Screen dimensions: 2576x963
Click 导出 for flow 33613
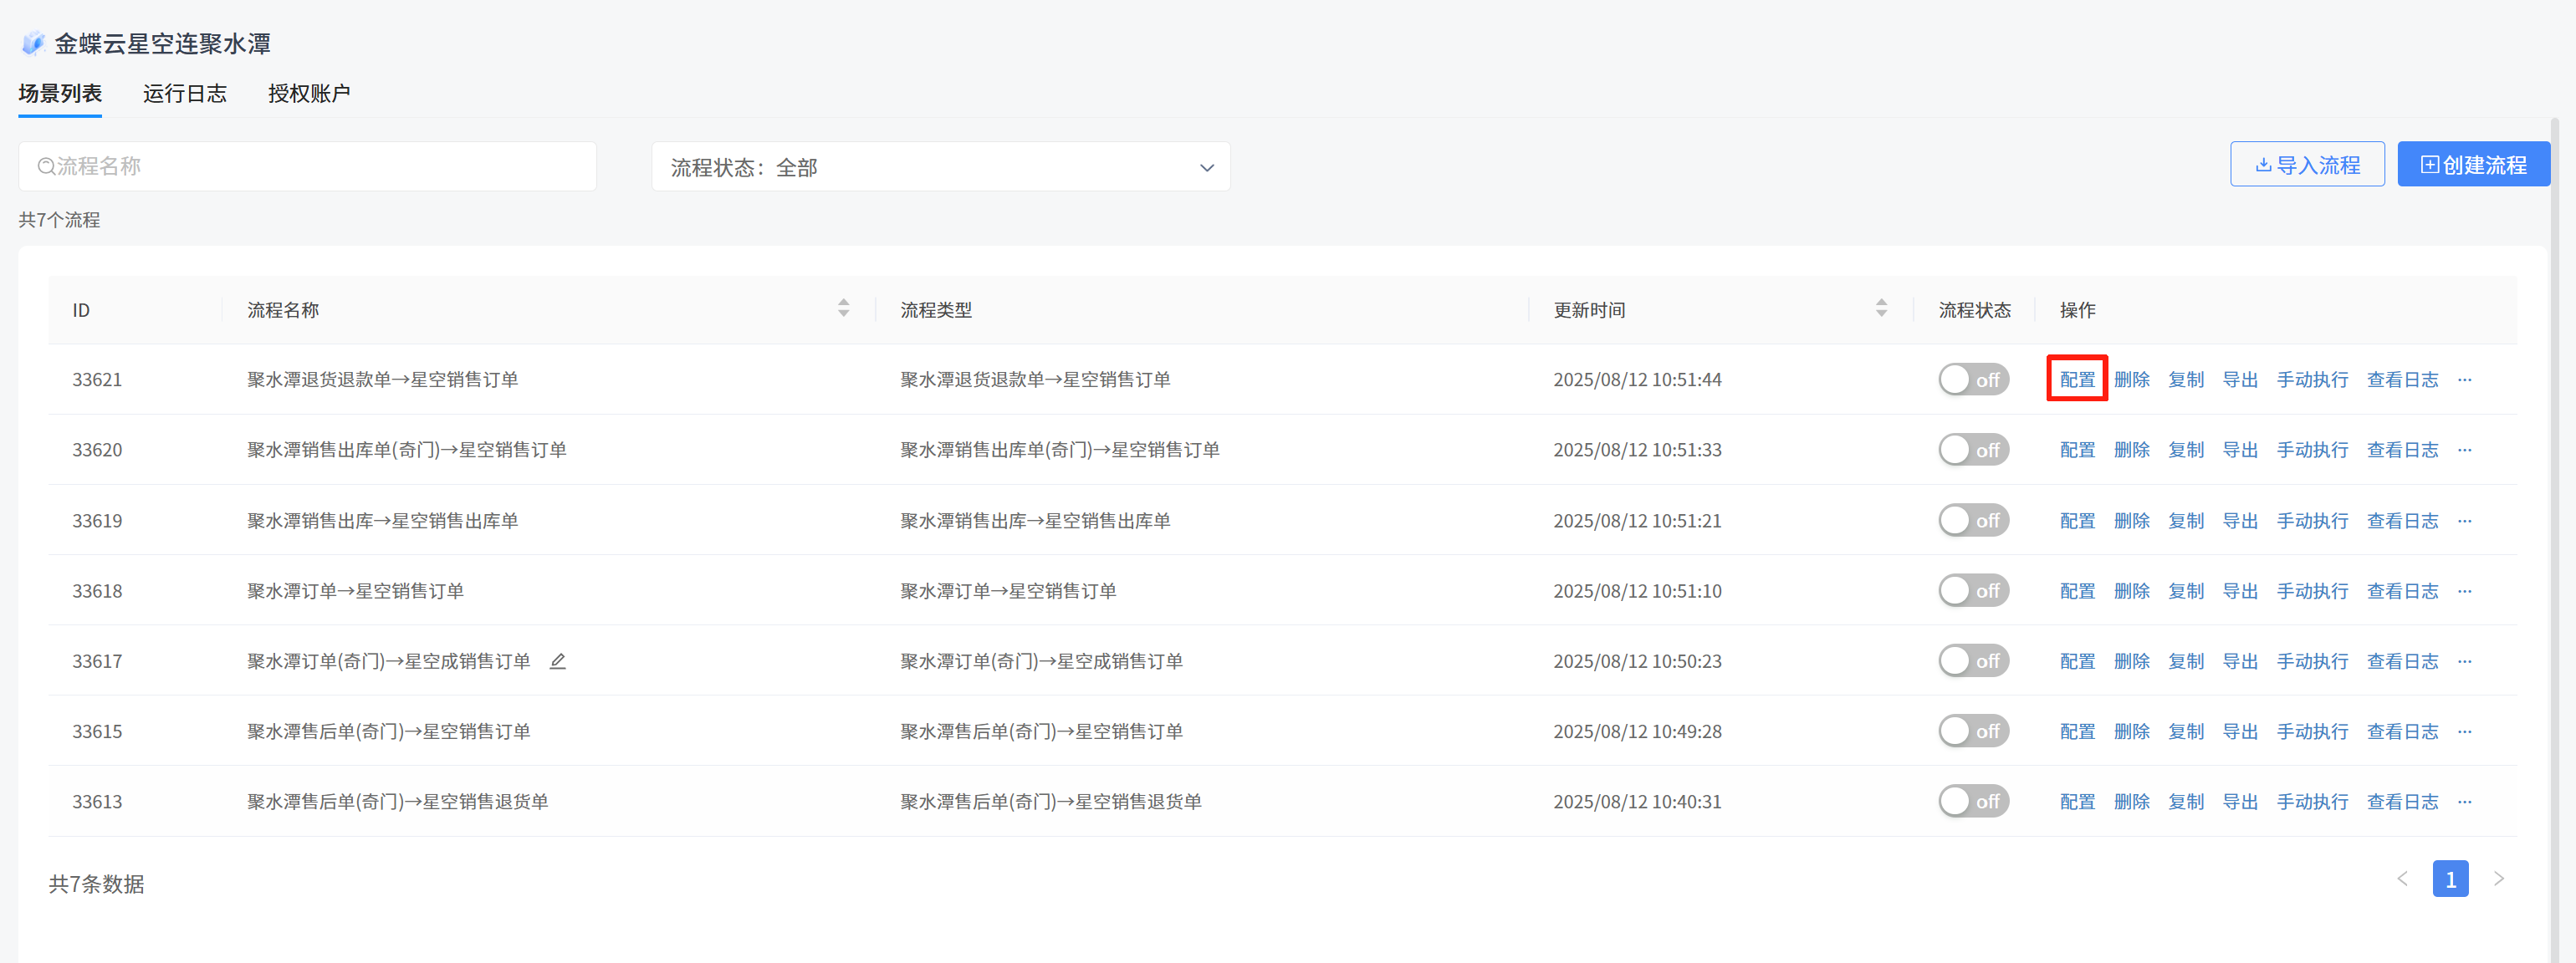2240,802
